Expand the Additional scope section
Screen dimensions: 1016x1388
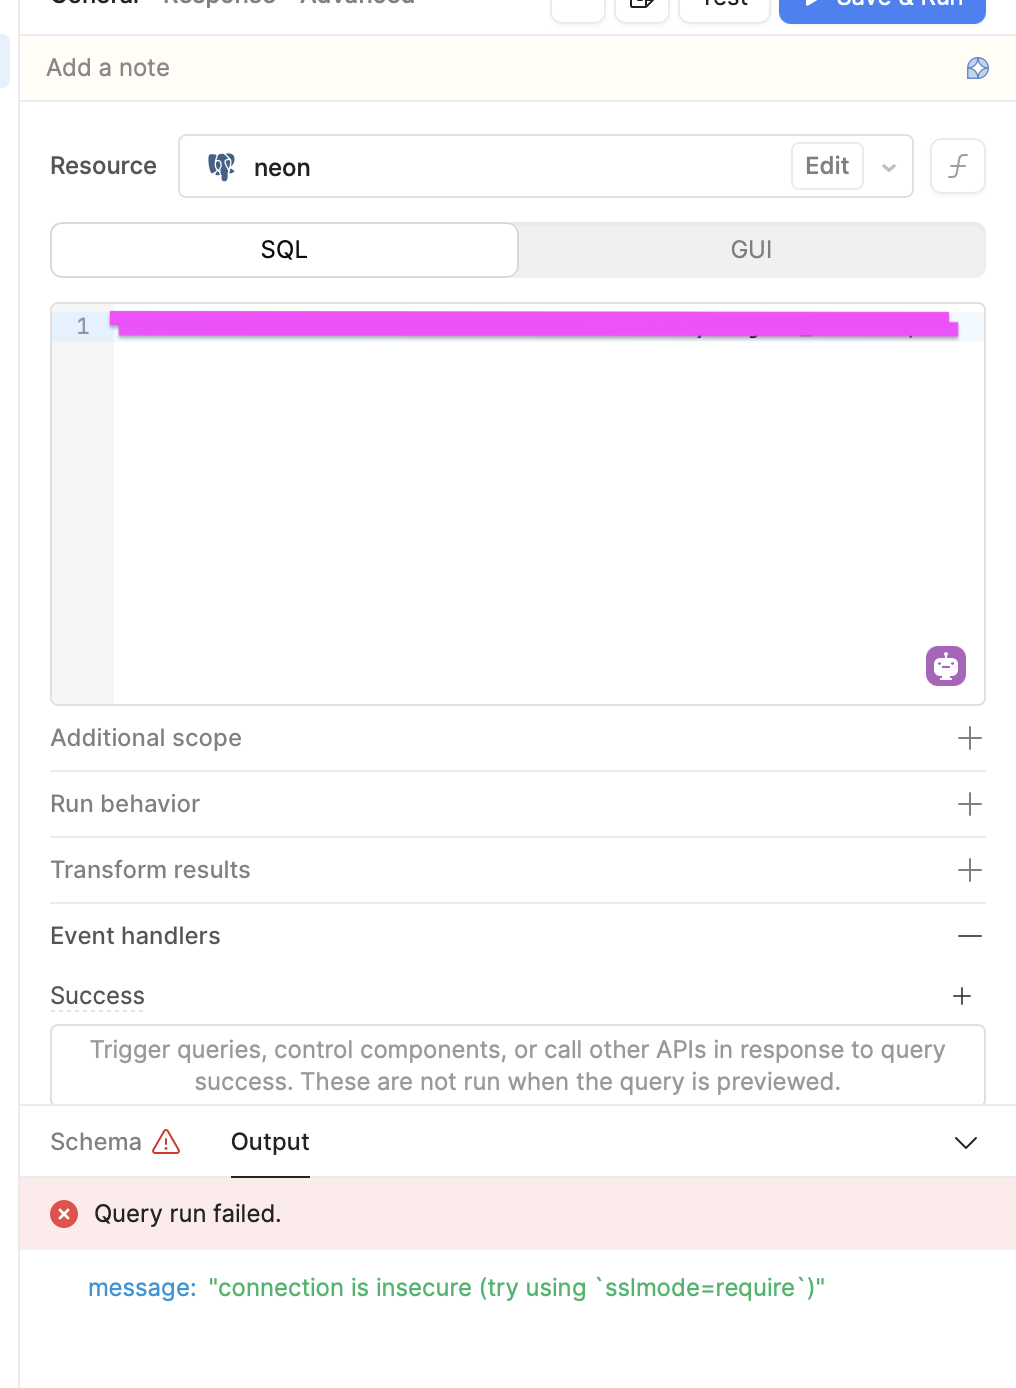pos(518,738)
